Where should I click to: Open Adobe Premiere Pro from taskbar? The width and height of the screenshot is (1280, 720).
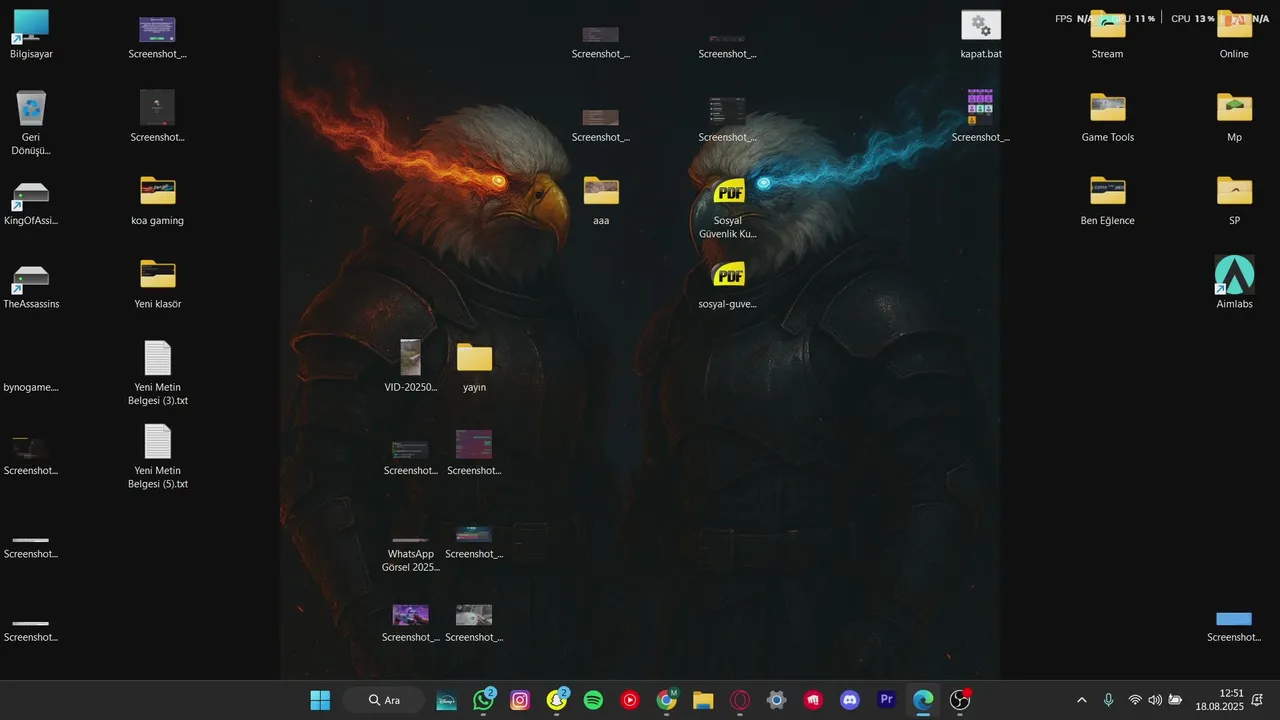coord(886,700)
